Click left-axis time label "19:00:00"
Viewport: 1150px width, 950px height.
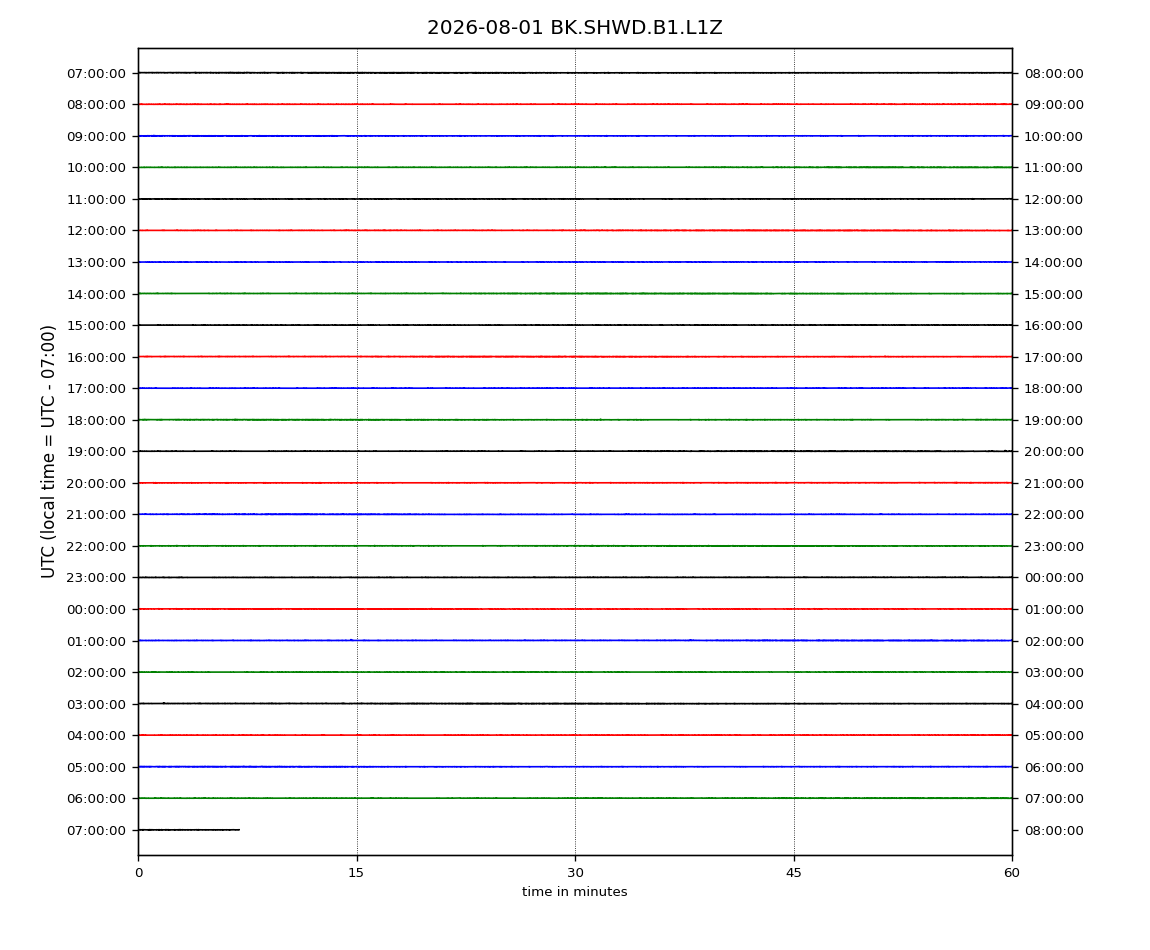coord(96,452)
